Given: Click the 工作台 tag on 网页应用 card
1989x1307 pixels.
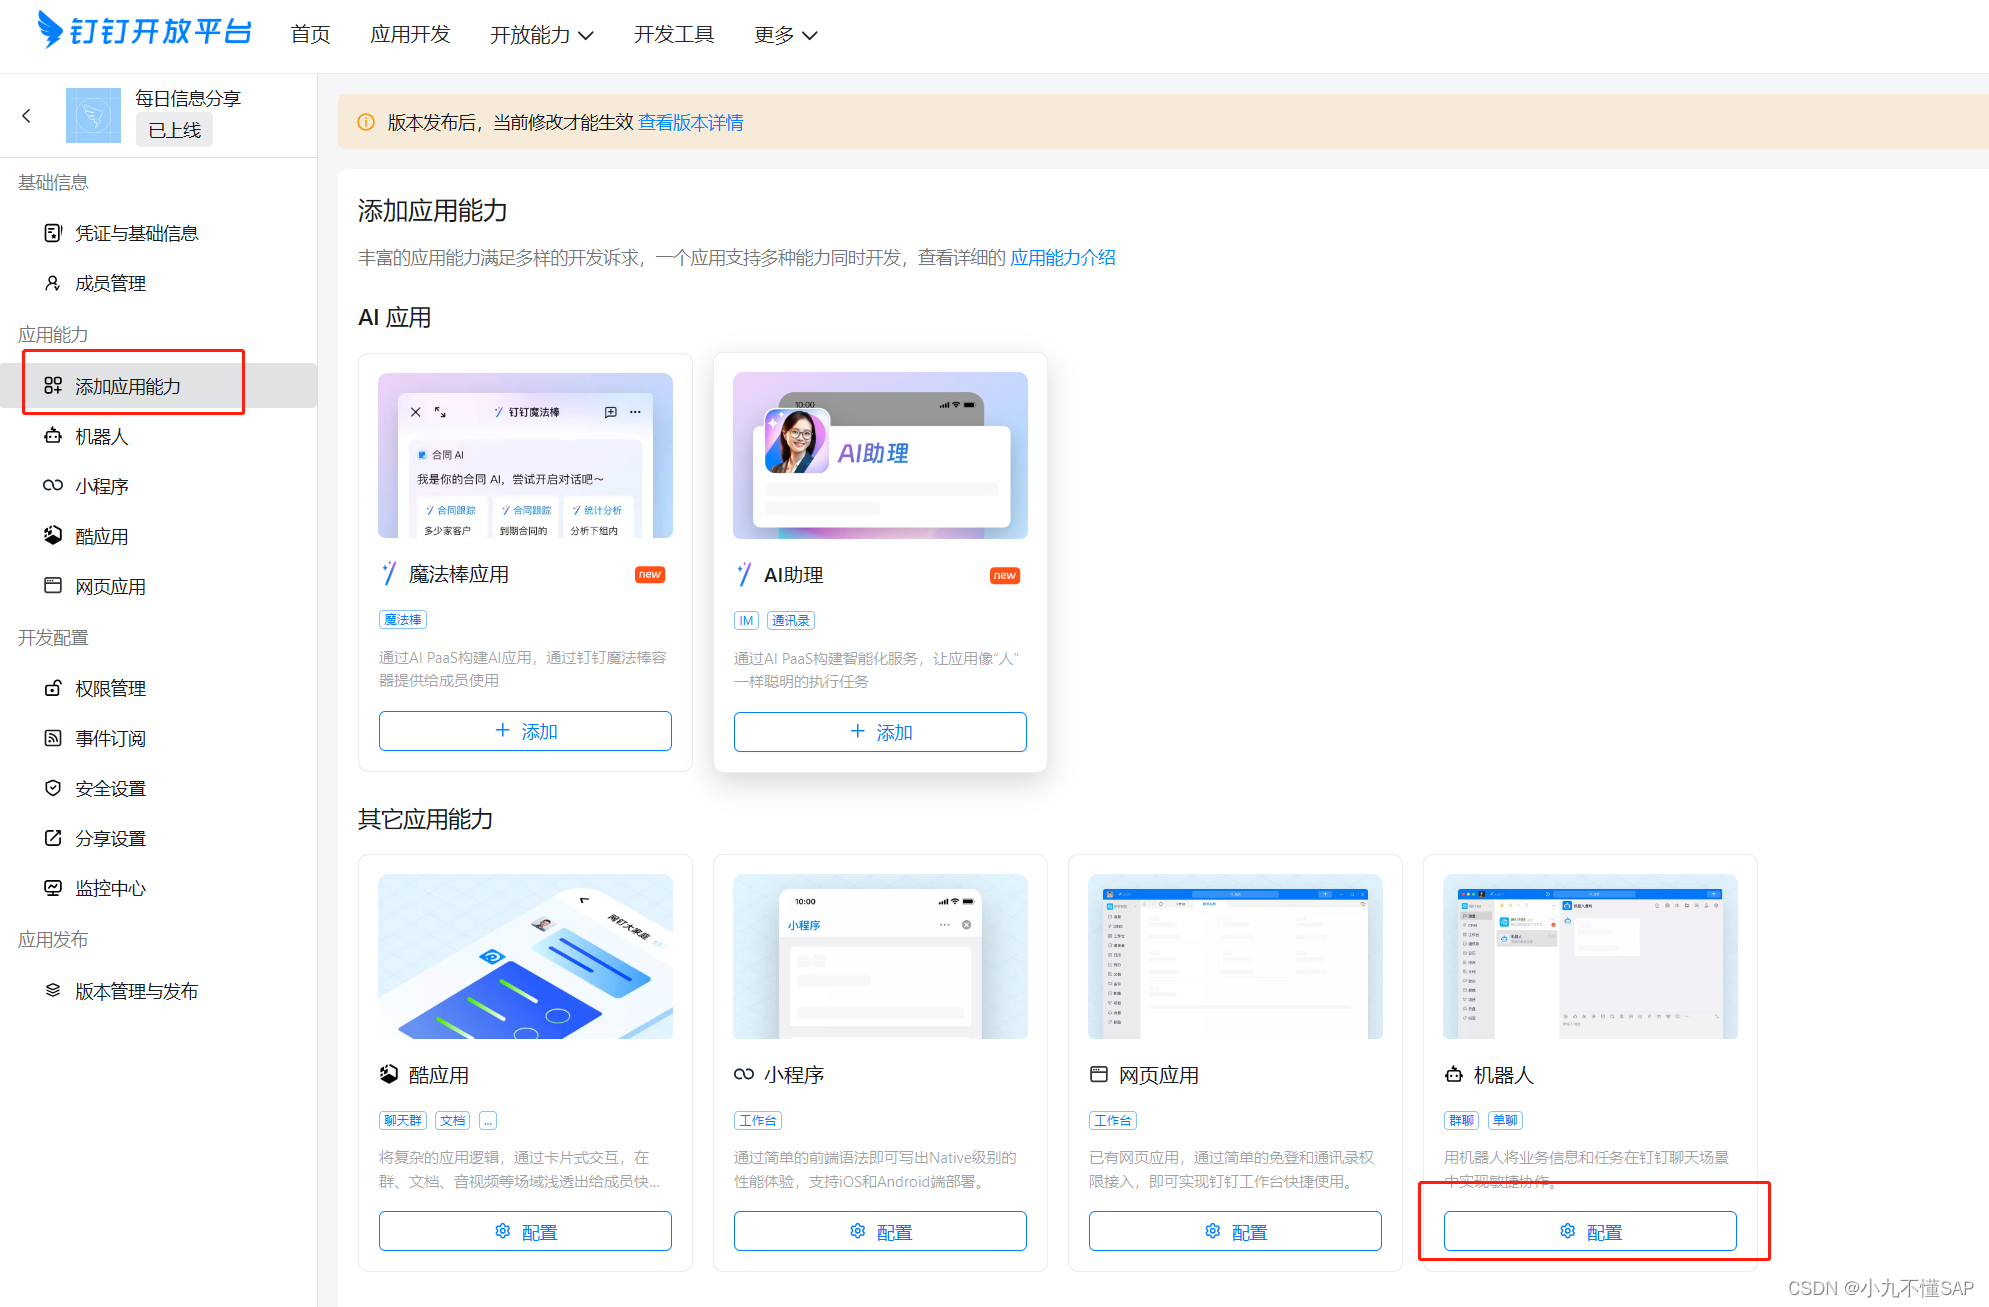Looking at the screenshot, I should pyautogui.click(x=1113, y=1121).
